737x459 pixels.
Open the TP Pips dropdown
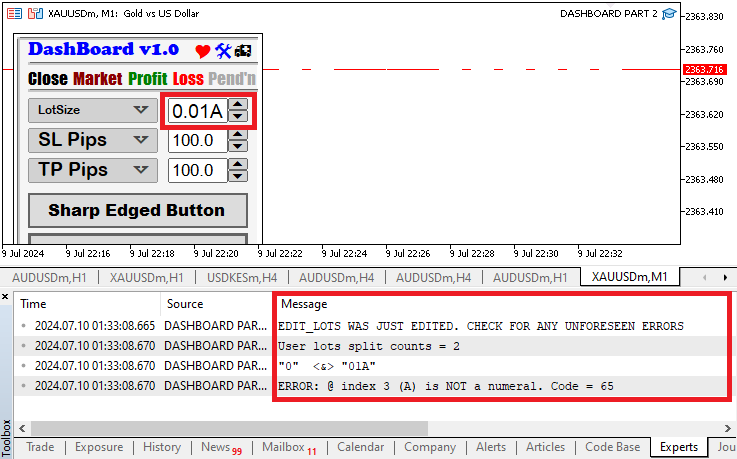(93, 170)
